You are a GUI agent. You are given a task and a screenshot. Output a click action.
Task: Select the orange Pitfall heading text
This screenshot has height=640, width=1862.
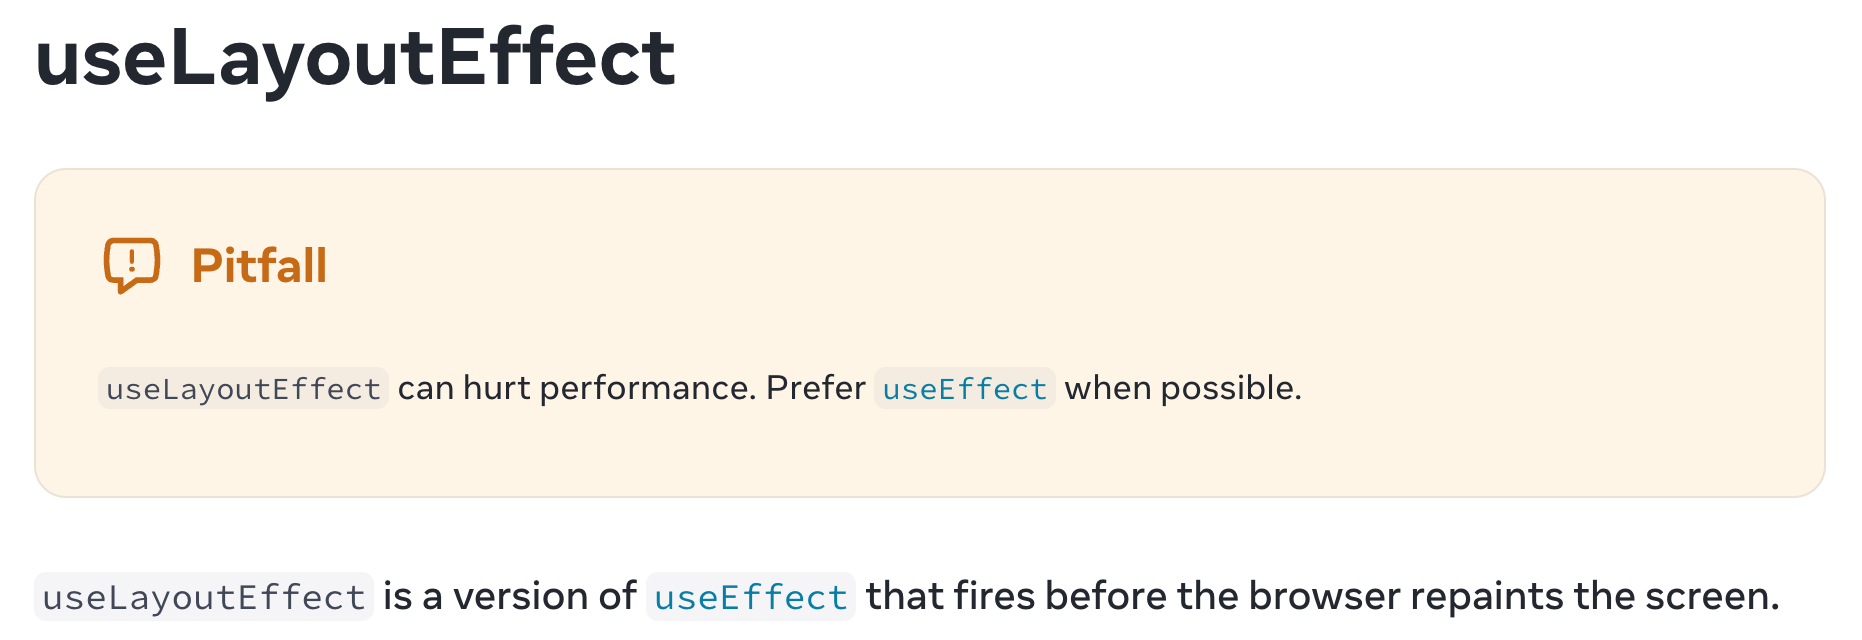pos(259,266)
